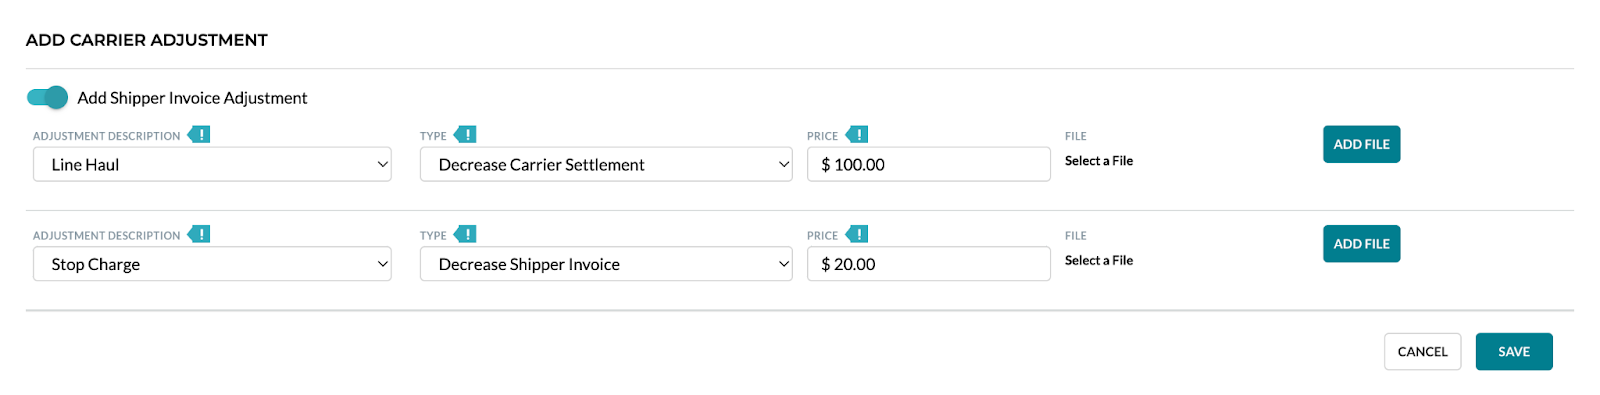Click info icon beside first Type label
The height and width of the screenshot is (395, 1600).
click(x=465, y=134)
